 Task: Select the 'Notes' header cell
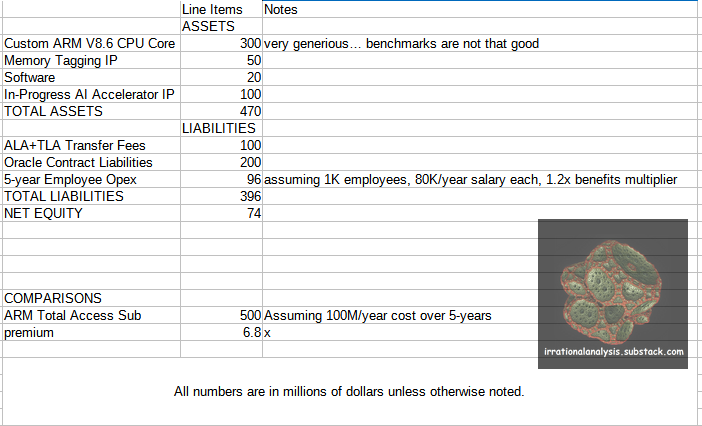(482, 9)
